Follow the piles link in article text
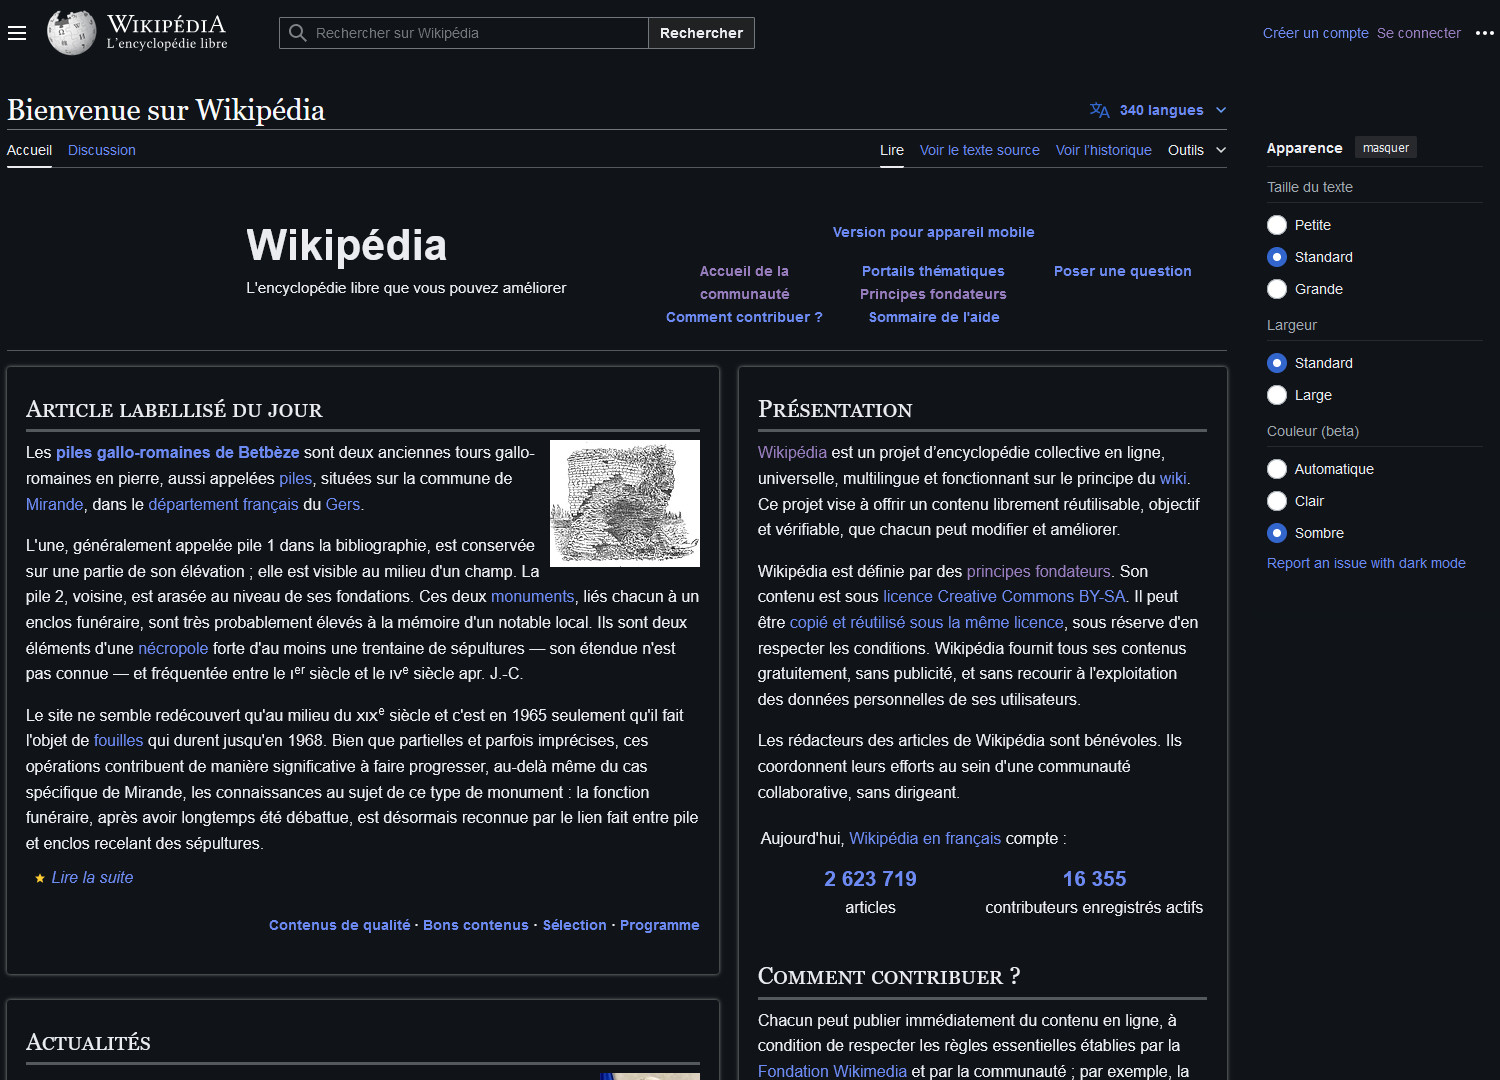 [296, 479]
